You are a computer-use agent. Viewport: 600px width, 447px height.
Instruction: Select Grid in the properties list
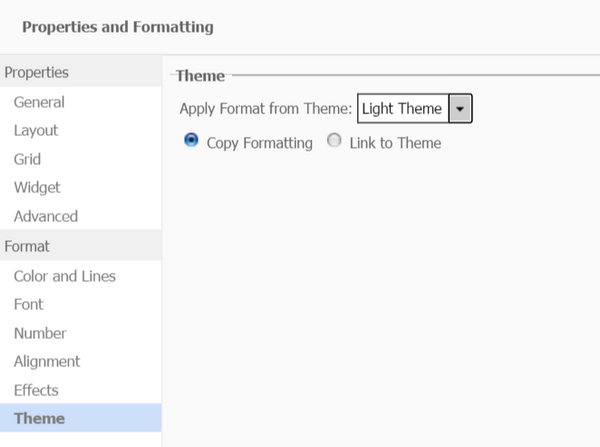pyautogui.click(x=27, y=159)
